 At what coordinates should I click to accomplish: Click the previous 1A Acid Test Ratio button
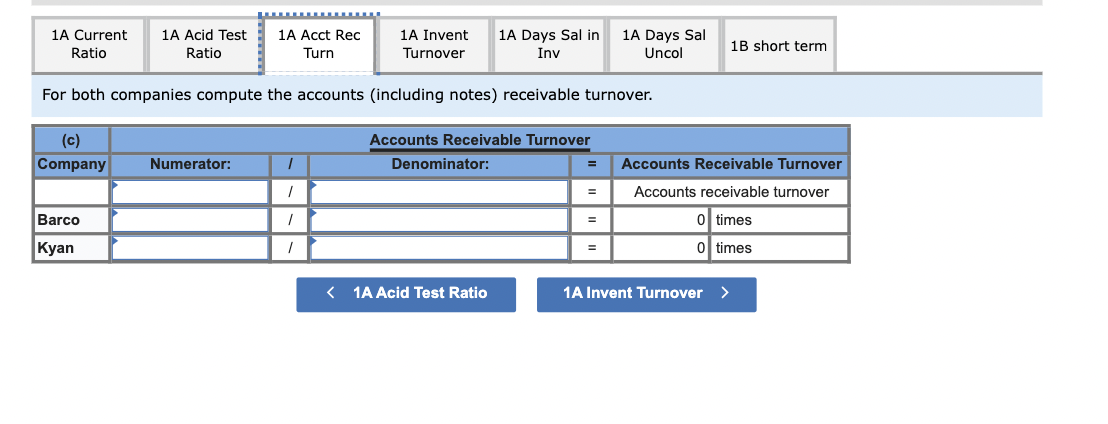pyautogui.click(x=406, y=294)
